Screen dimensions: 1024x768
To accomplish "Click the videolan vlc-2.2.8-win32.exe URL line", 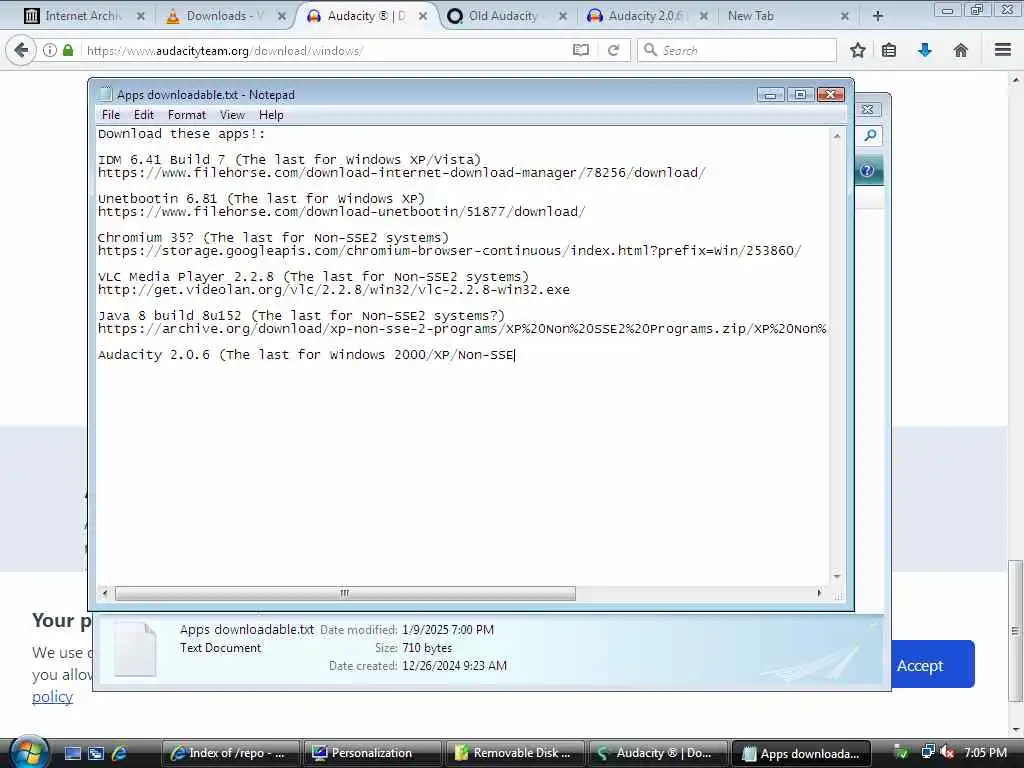I will click(x=334, y=289).
